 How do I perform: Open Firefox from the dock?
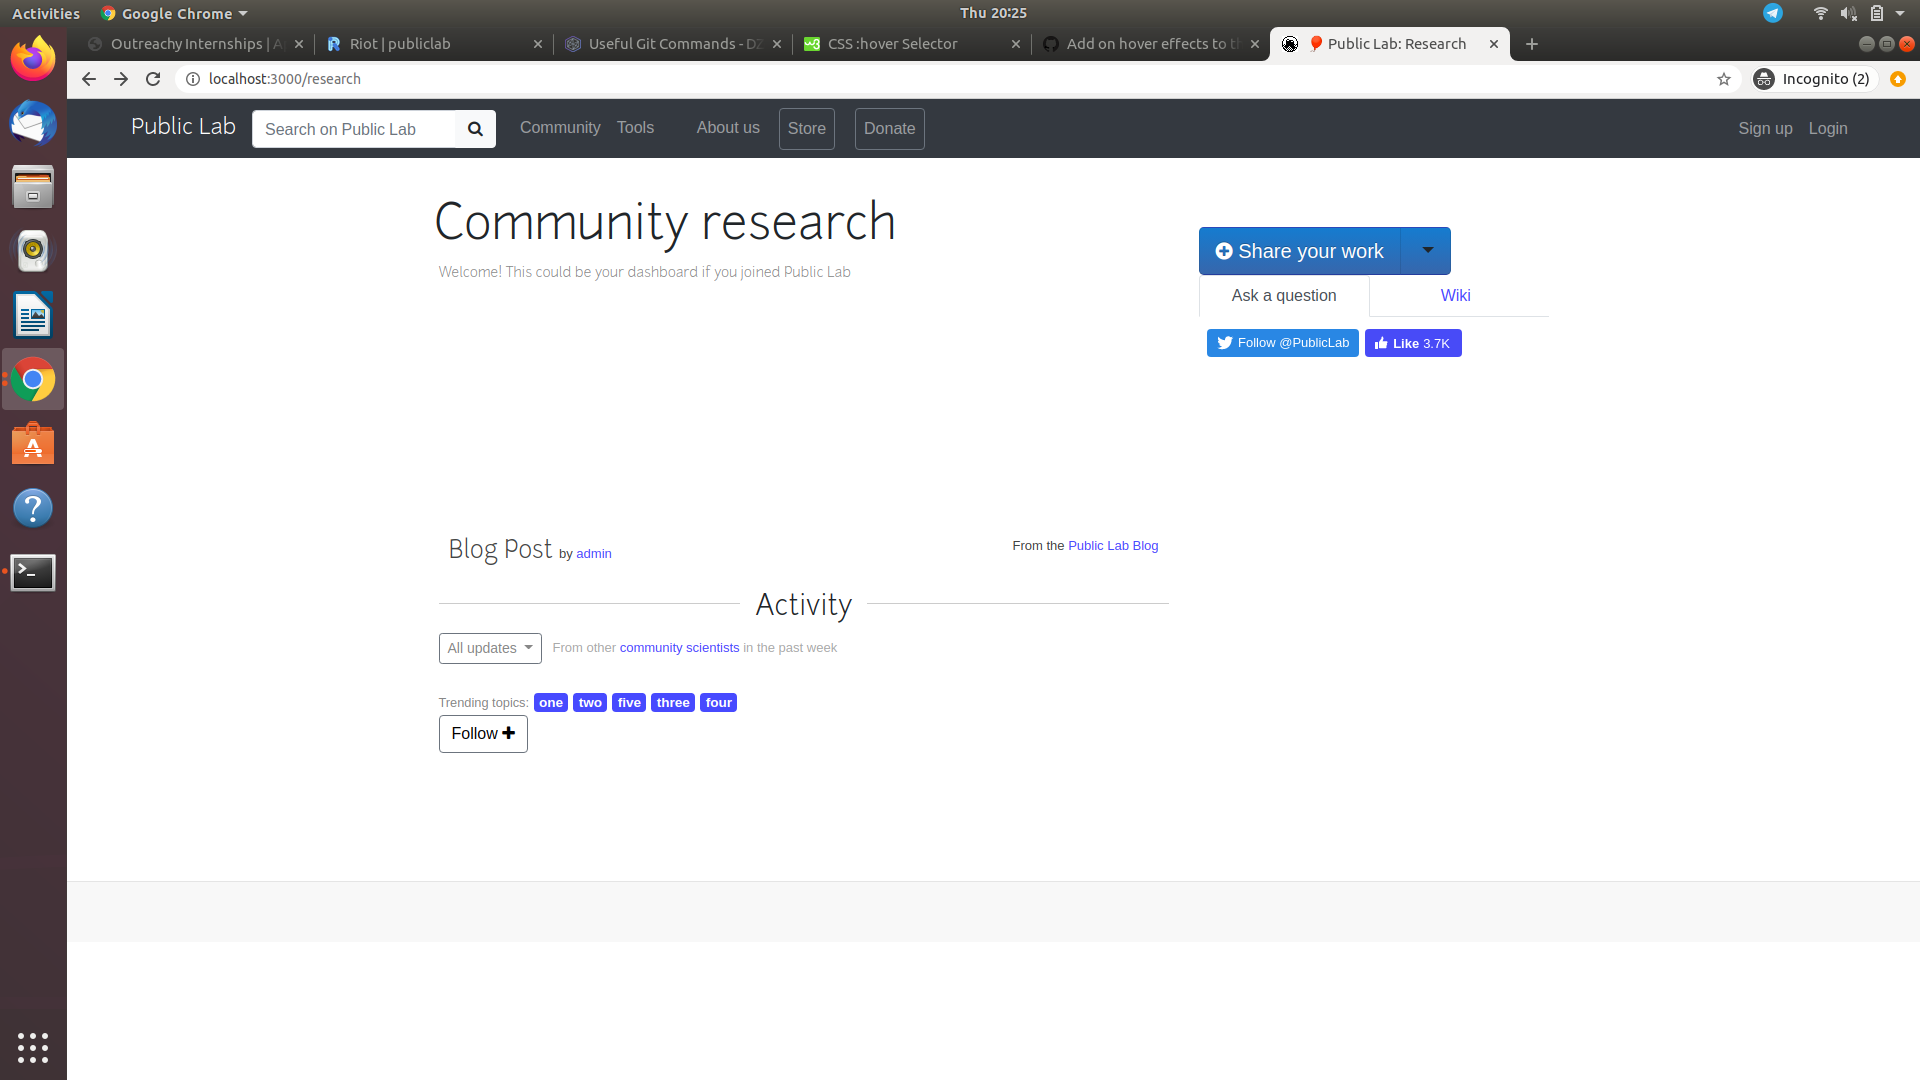pos(33,58)
